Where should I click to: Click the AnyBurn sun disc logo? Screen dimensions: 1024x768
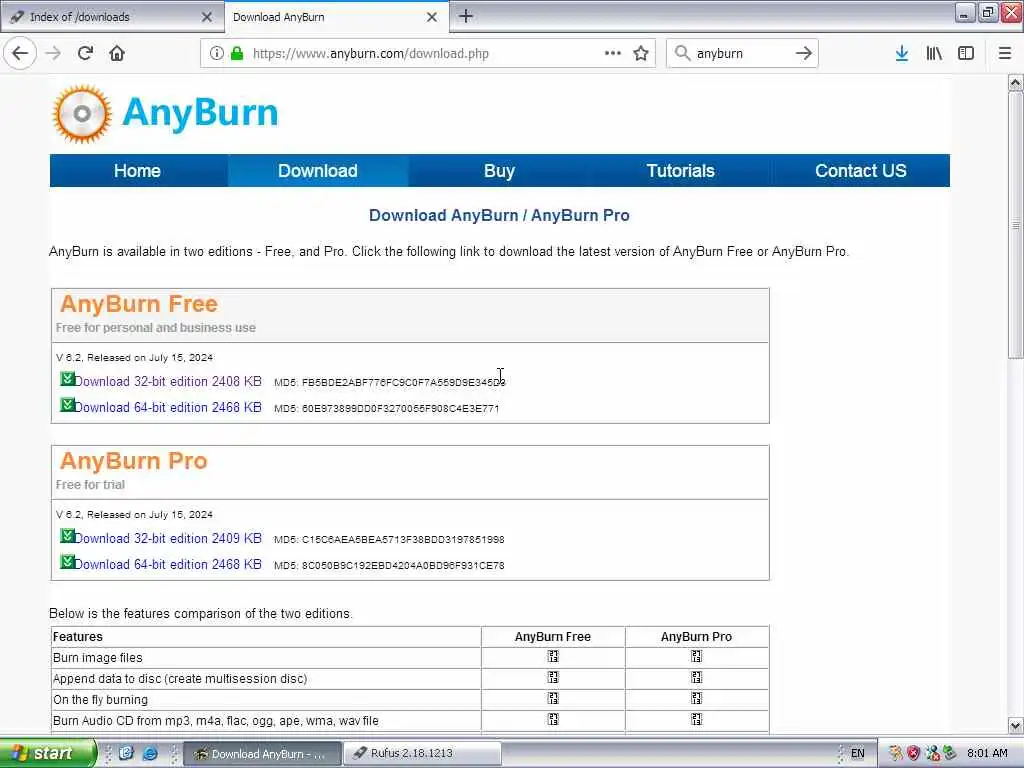click(x=82, y=114)
